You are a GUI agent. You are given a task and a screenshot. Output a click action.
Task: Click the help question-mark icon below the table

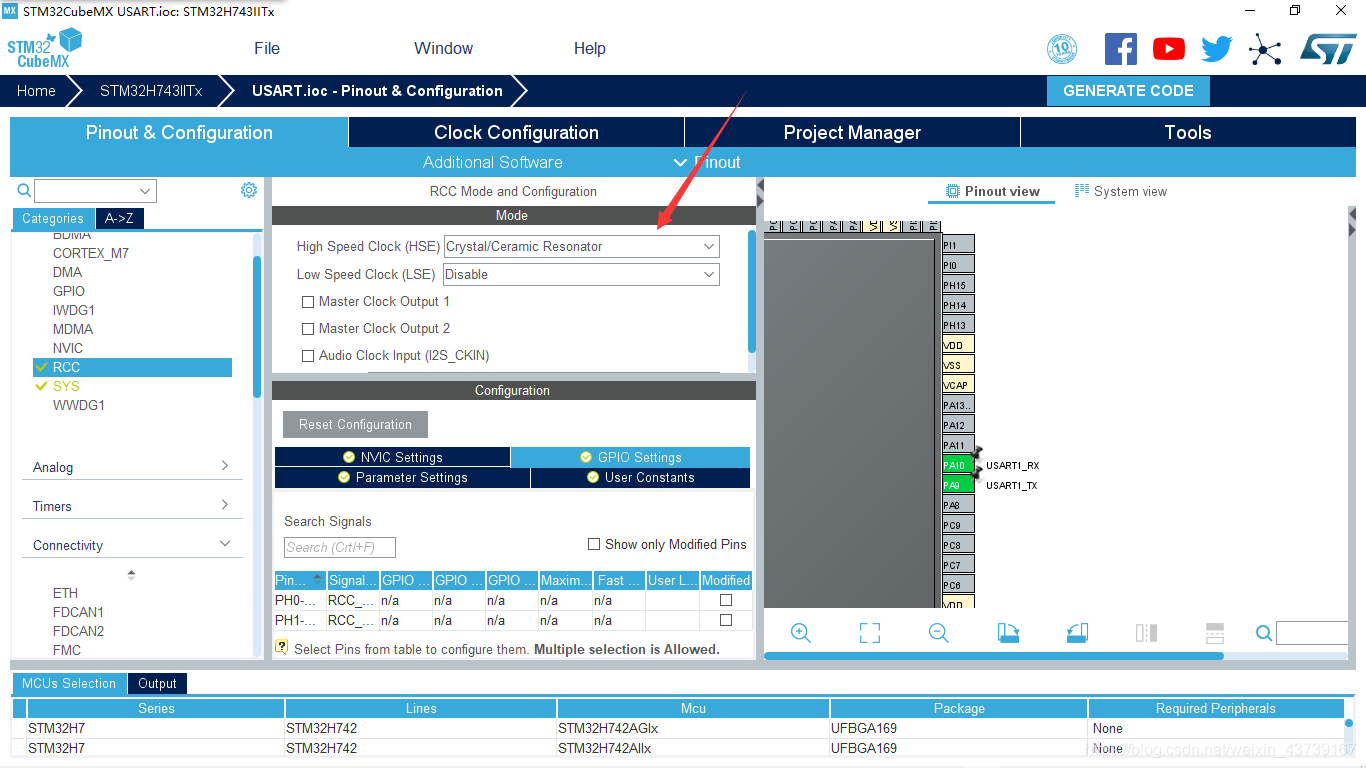click(281, 647)
